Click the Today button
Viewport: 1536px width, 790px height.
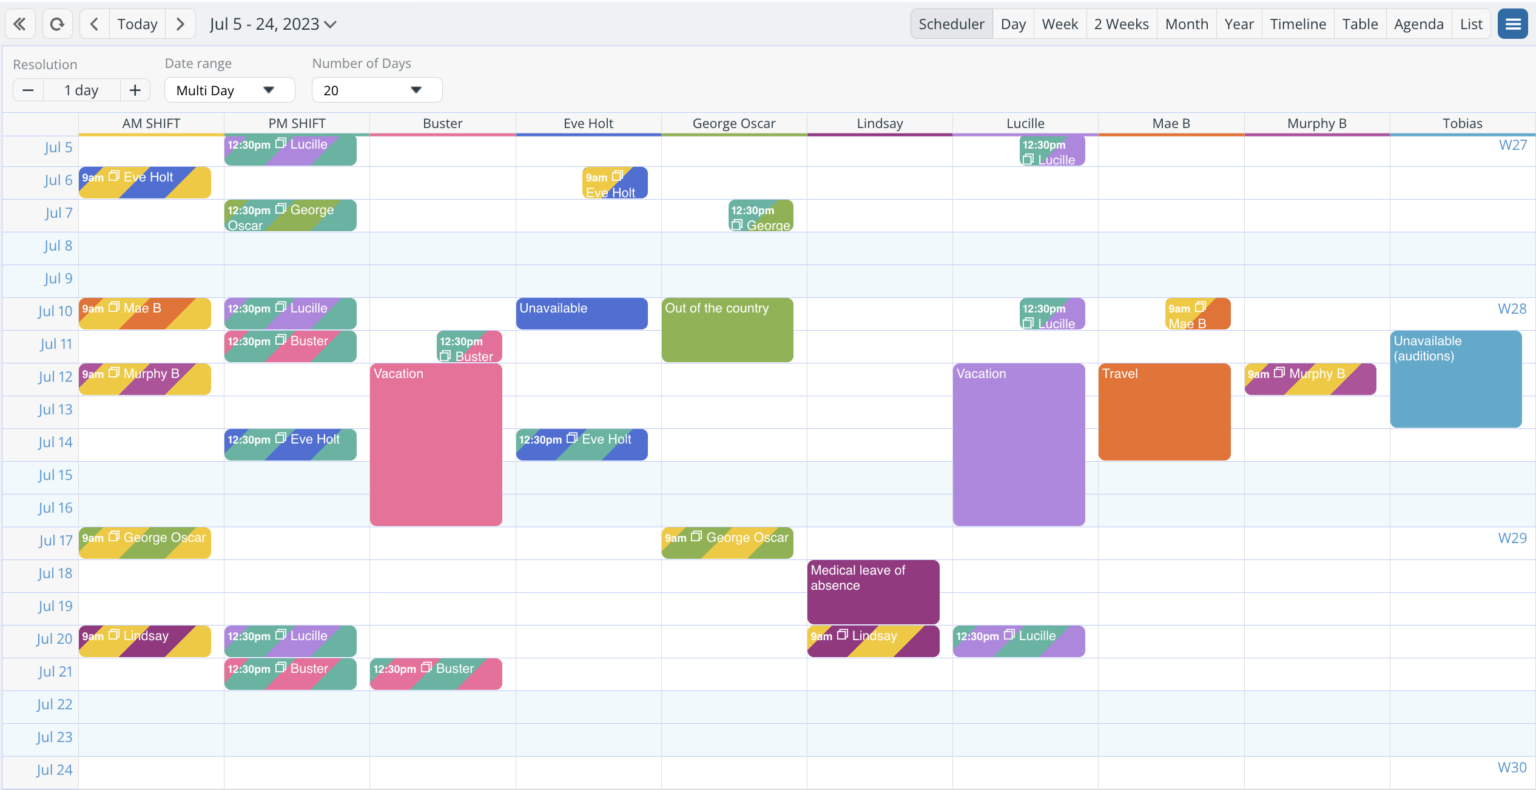coord(136,23)
